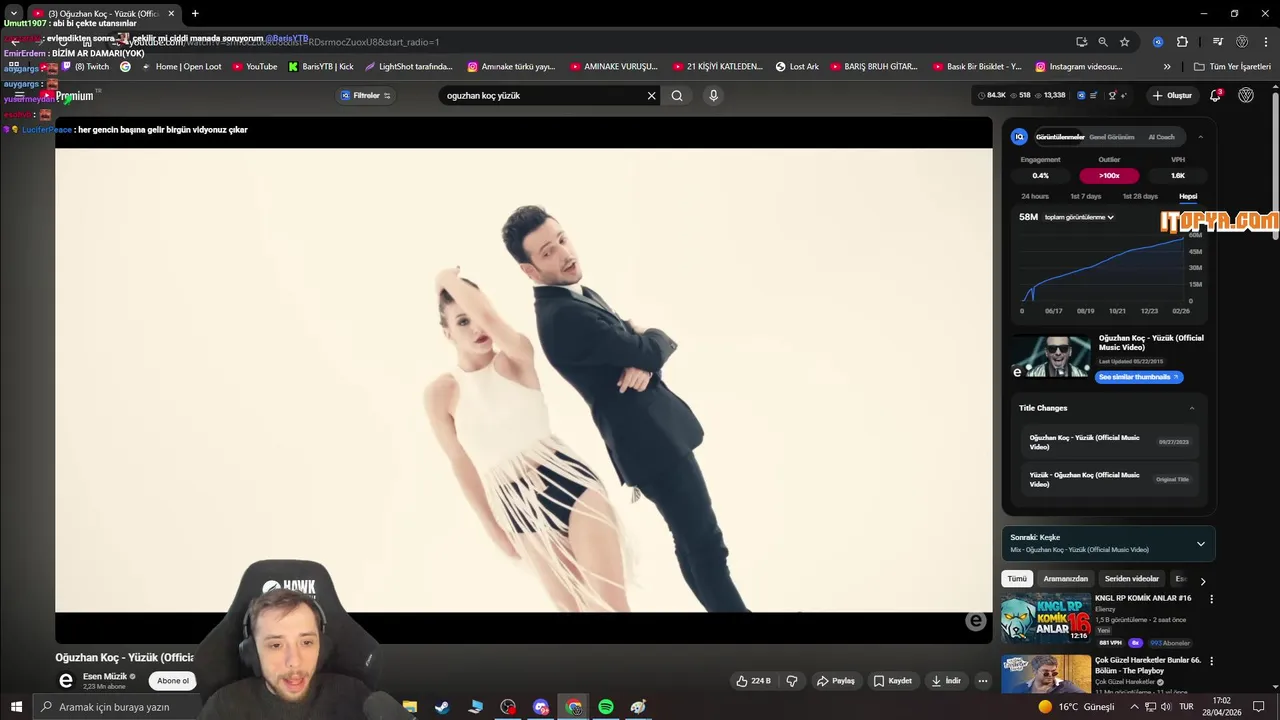This screenshot has width=1280, height=720.
Task: Select the 1st 7 days time range
Action: click(x=1086, y=197)
